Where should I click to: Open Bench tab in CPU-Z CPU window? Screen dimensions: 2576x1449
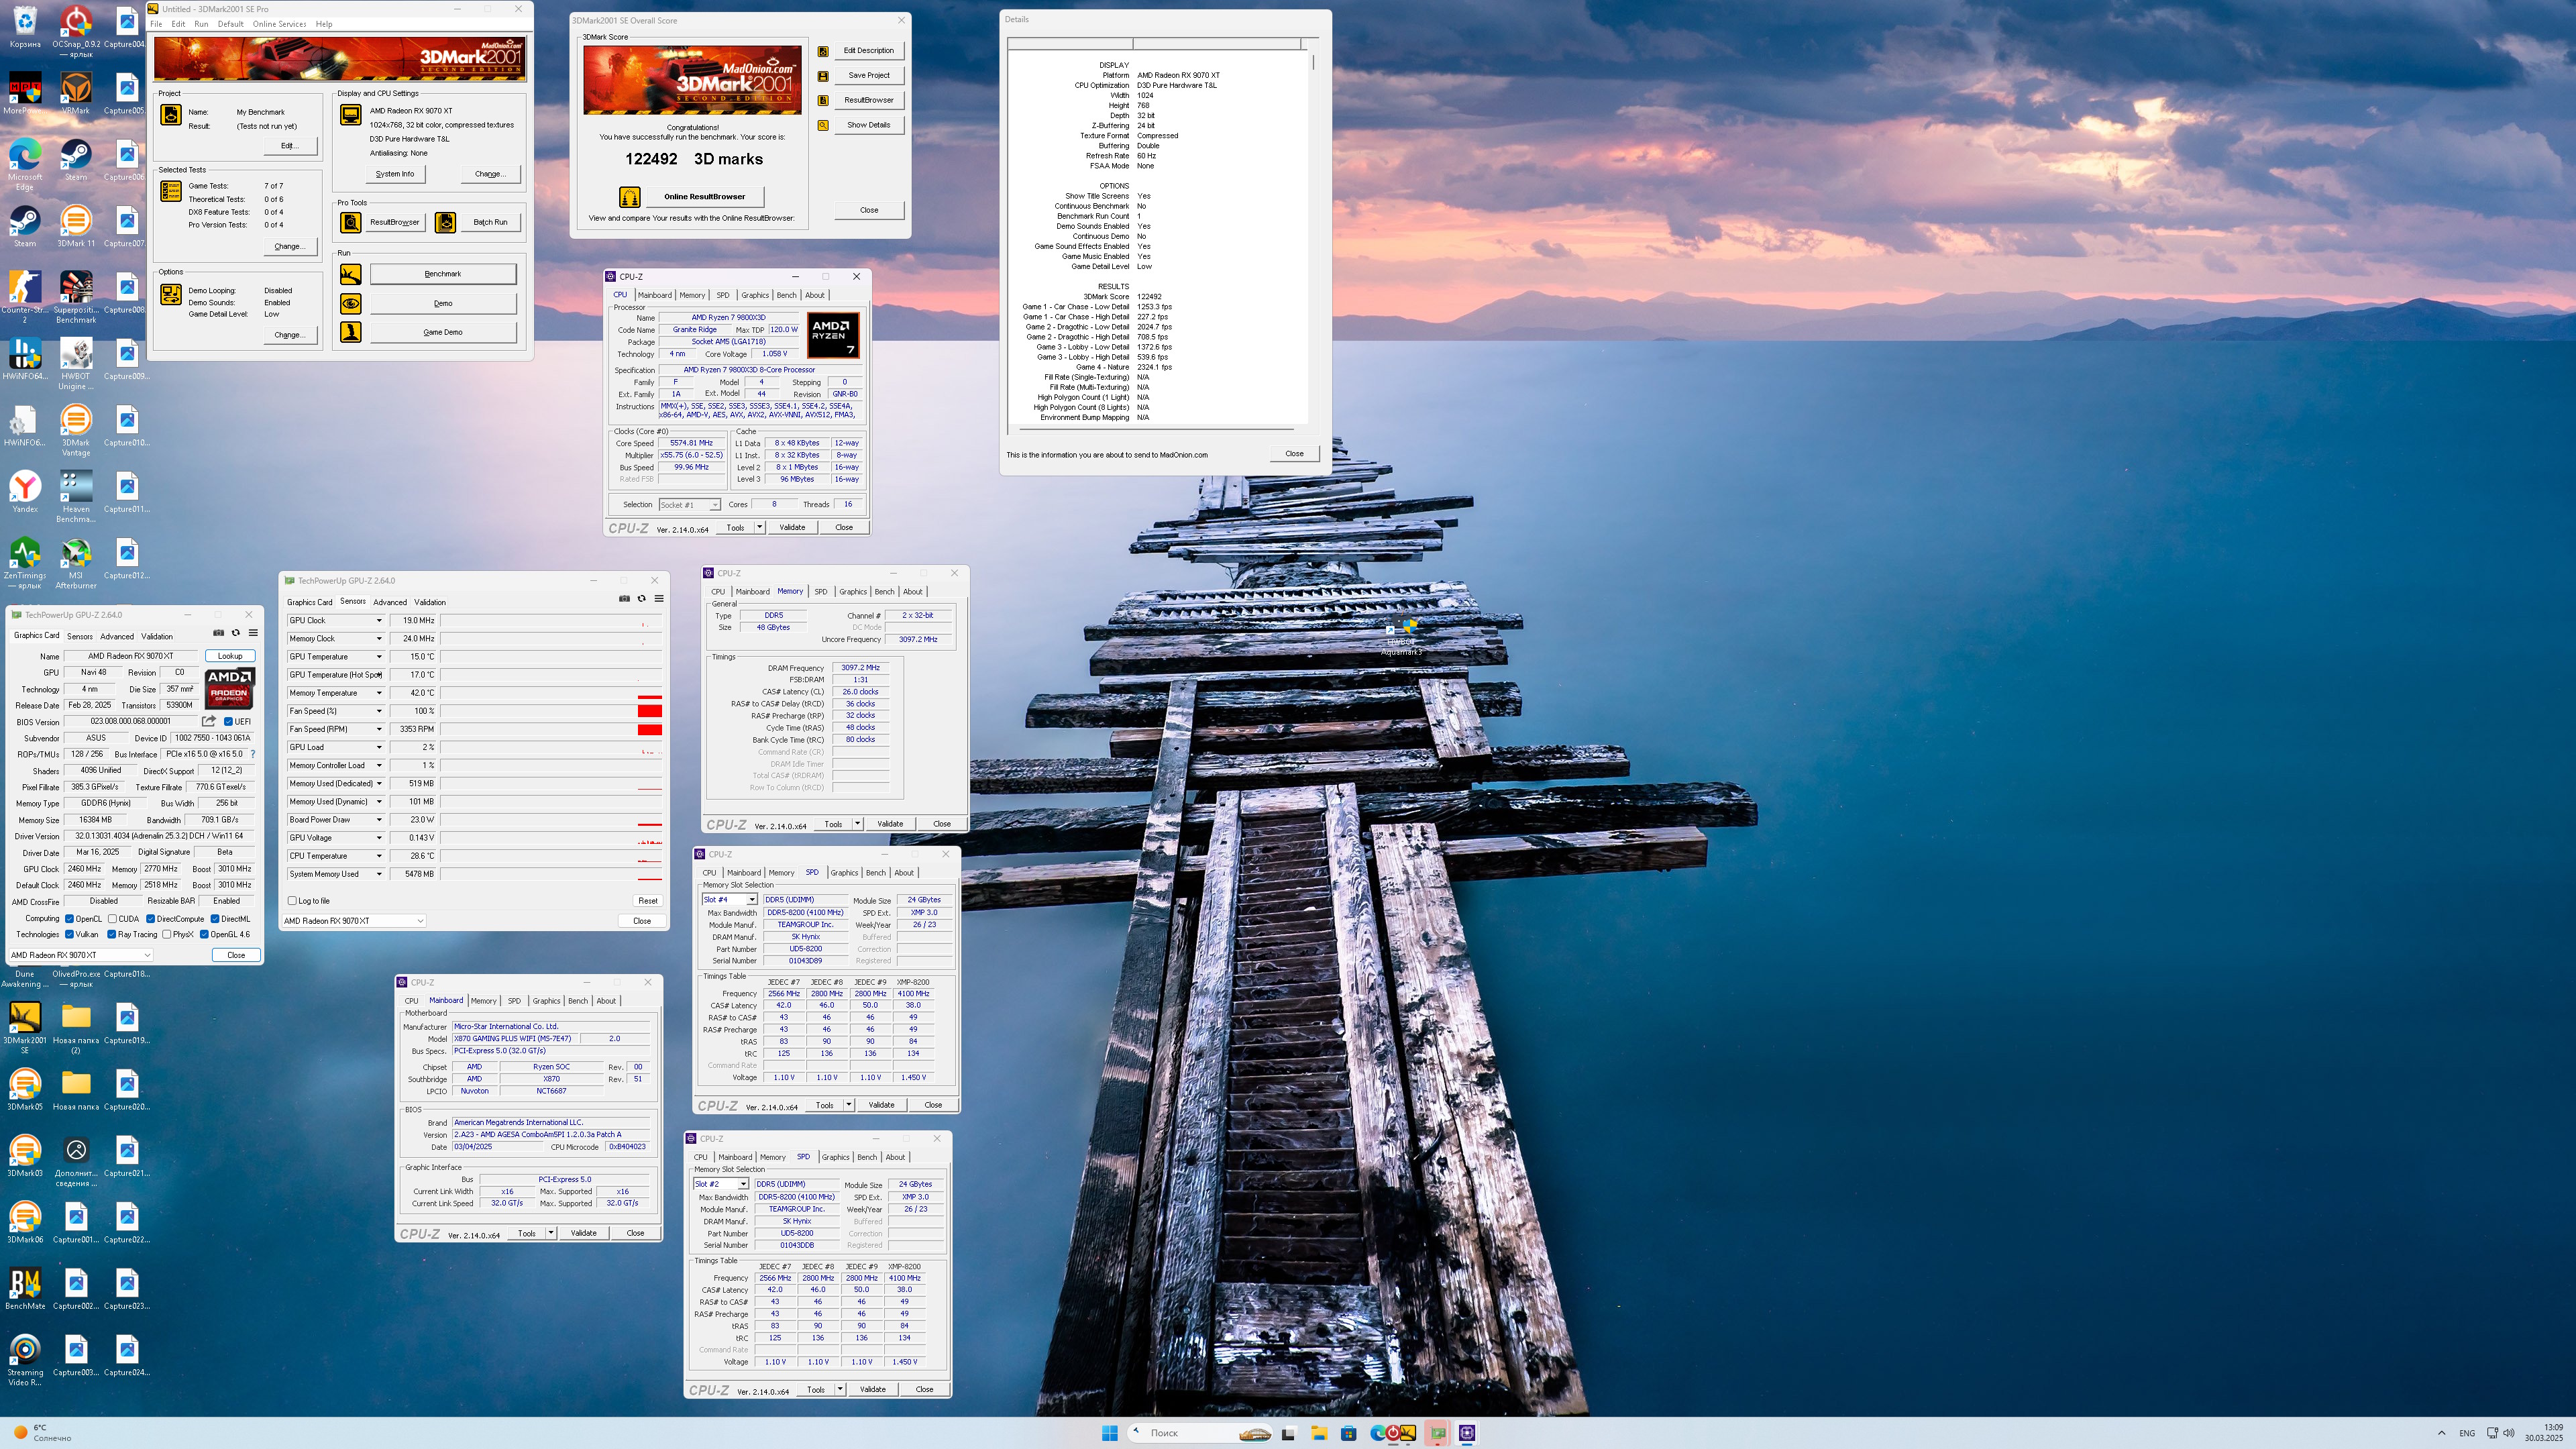[786, 295]
